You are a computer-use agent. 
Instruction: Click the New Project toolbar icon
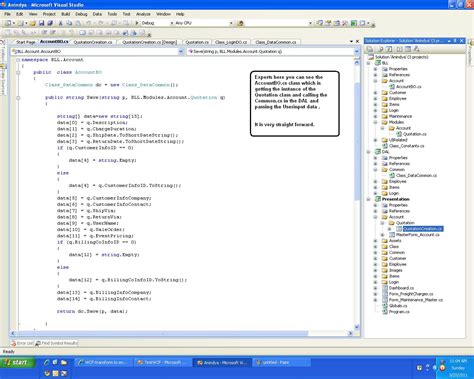pyautogui.click(x=8, y=23)
